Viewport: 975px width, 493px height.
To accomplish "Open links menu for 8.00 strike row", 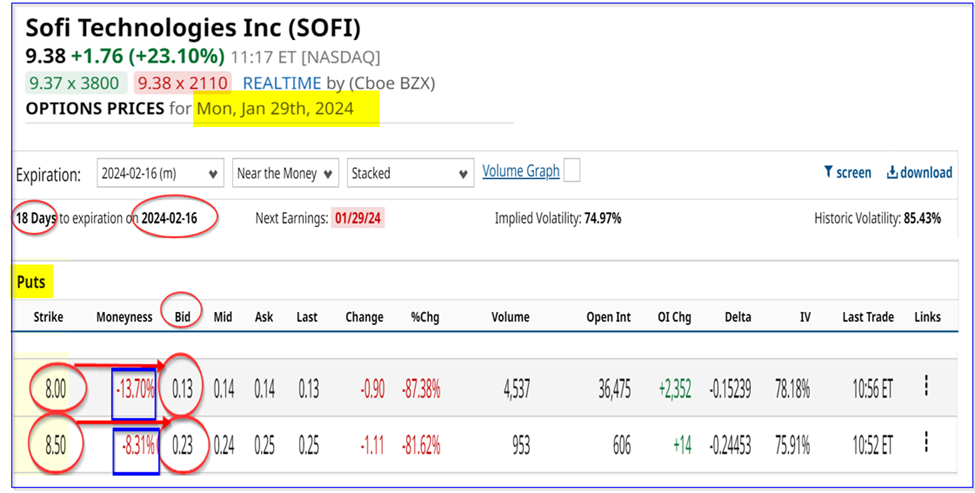I will 927,386.
